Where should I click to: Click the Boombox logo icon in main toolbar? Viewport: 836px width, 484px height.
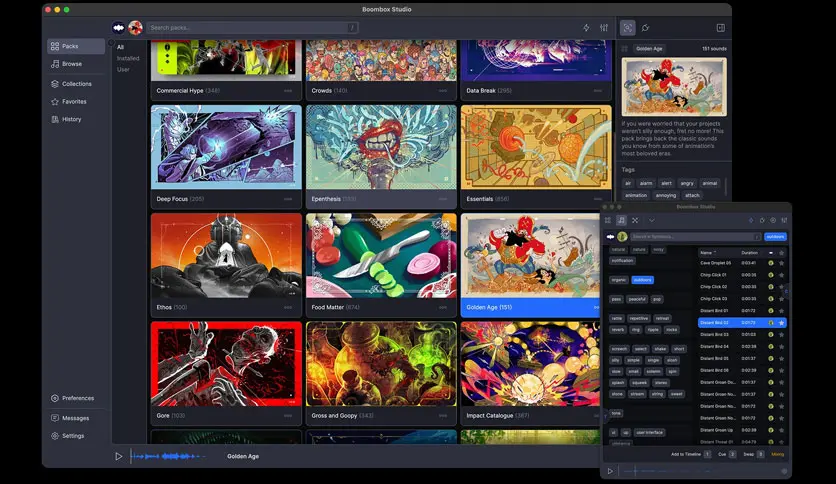coord(118,28)
